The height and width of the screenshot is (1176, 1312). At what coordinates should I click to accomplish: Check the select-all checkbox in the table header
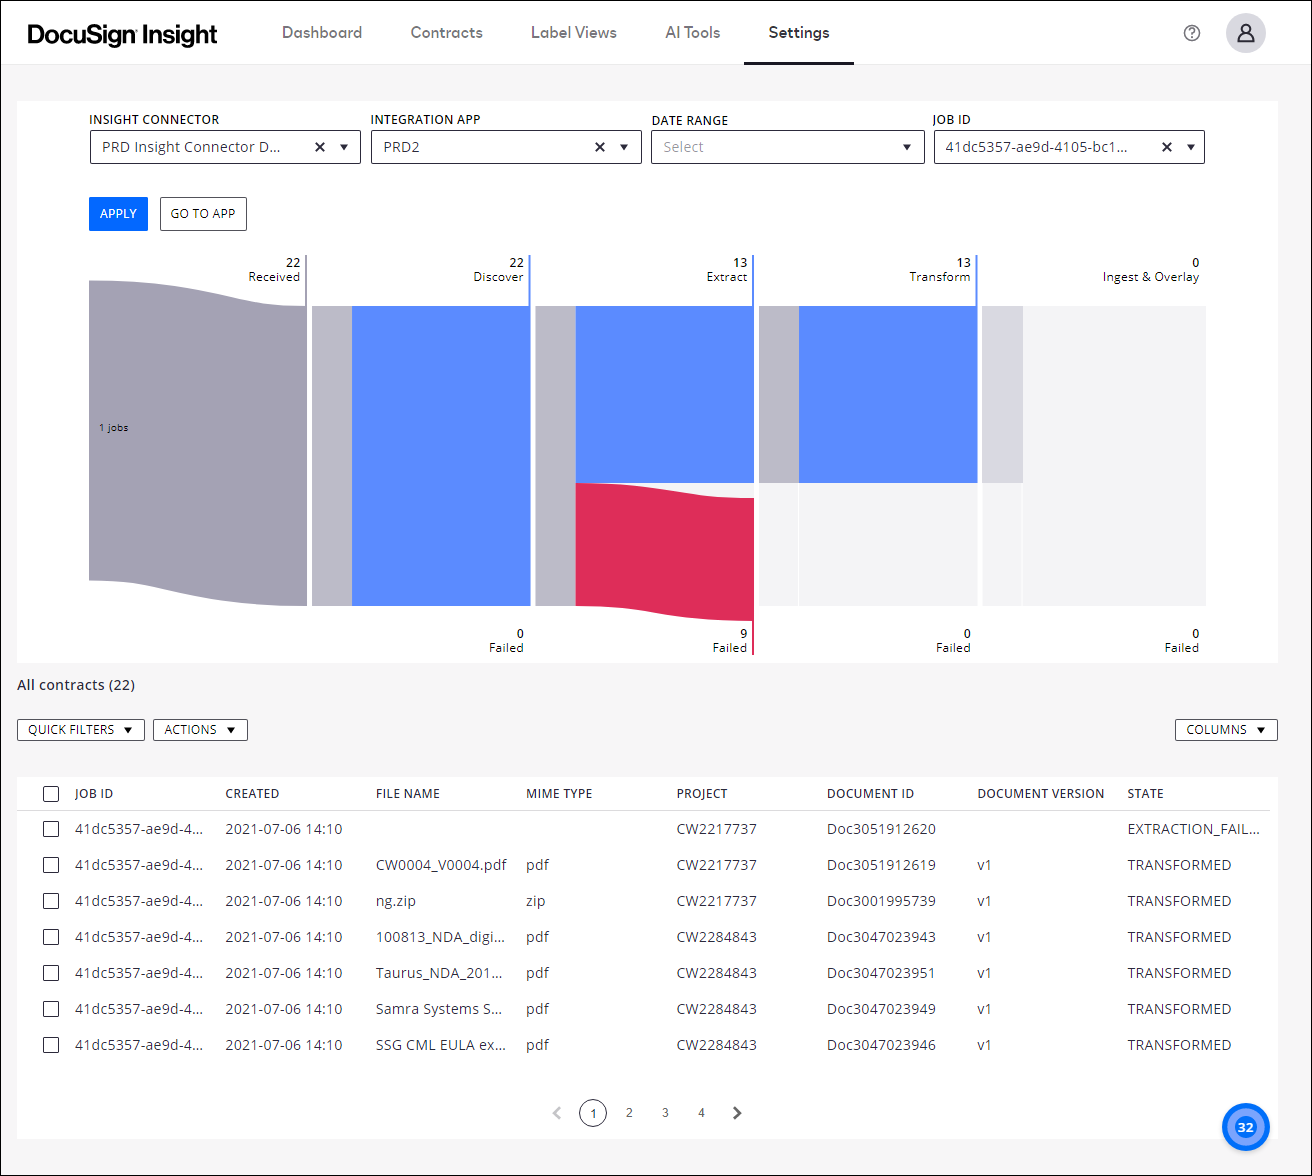[x=51, y=793]
